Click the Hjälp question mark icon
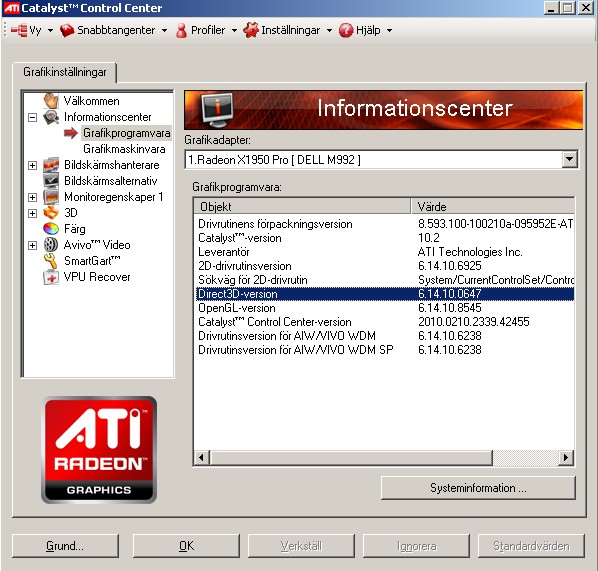This screenshot has height=571, width=598. click(x=346, y=30)
